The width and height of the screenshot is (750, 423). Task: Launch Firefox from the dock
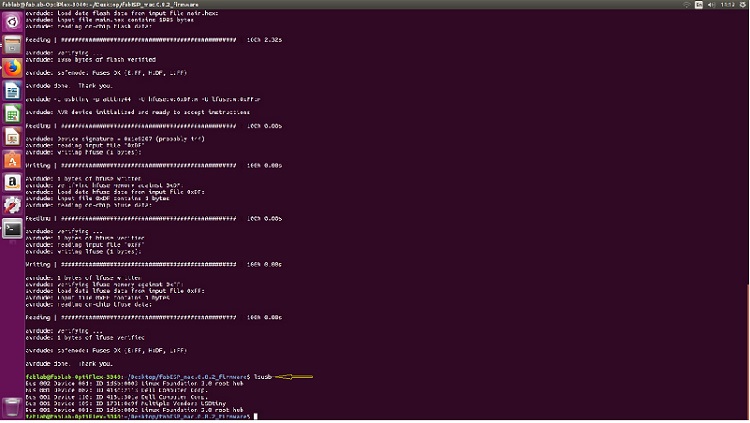[x=12, y=68]
